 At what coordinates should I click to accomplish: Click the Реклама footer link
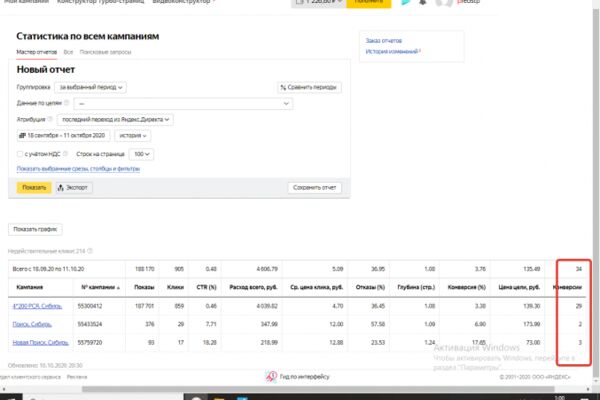pos(77,377)
